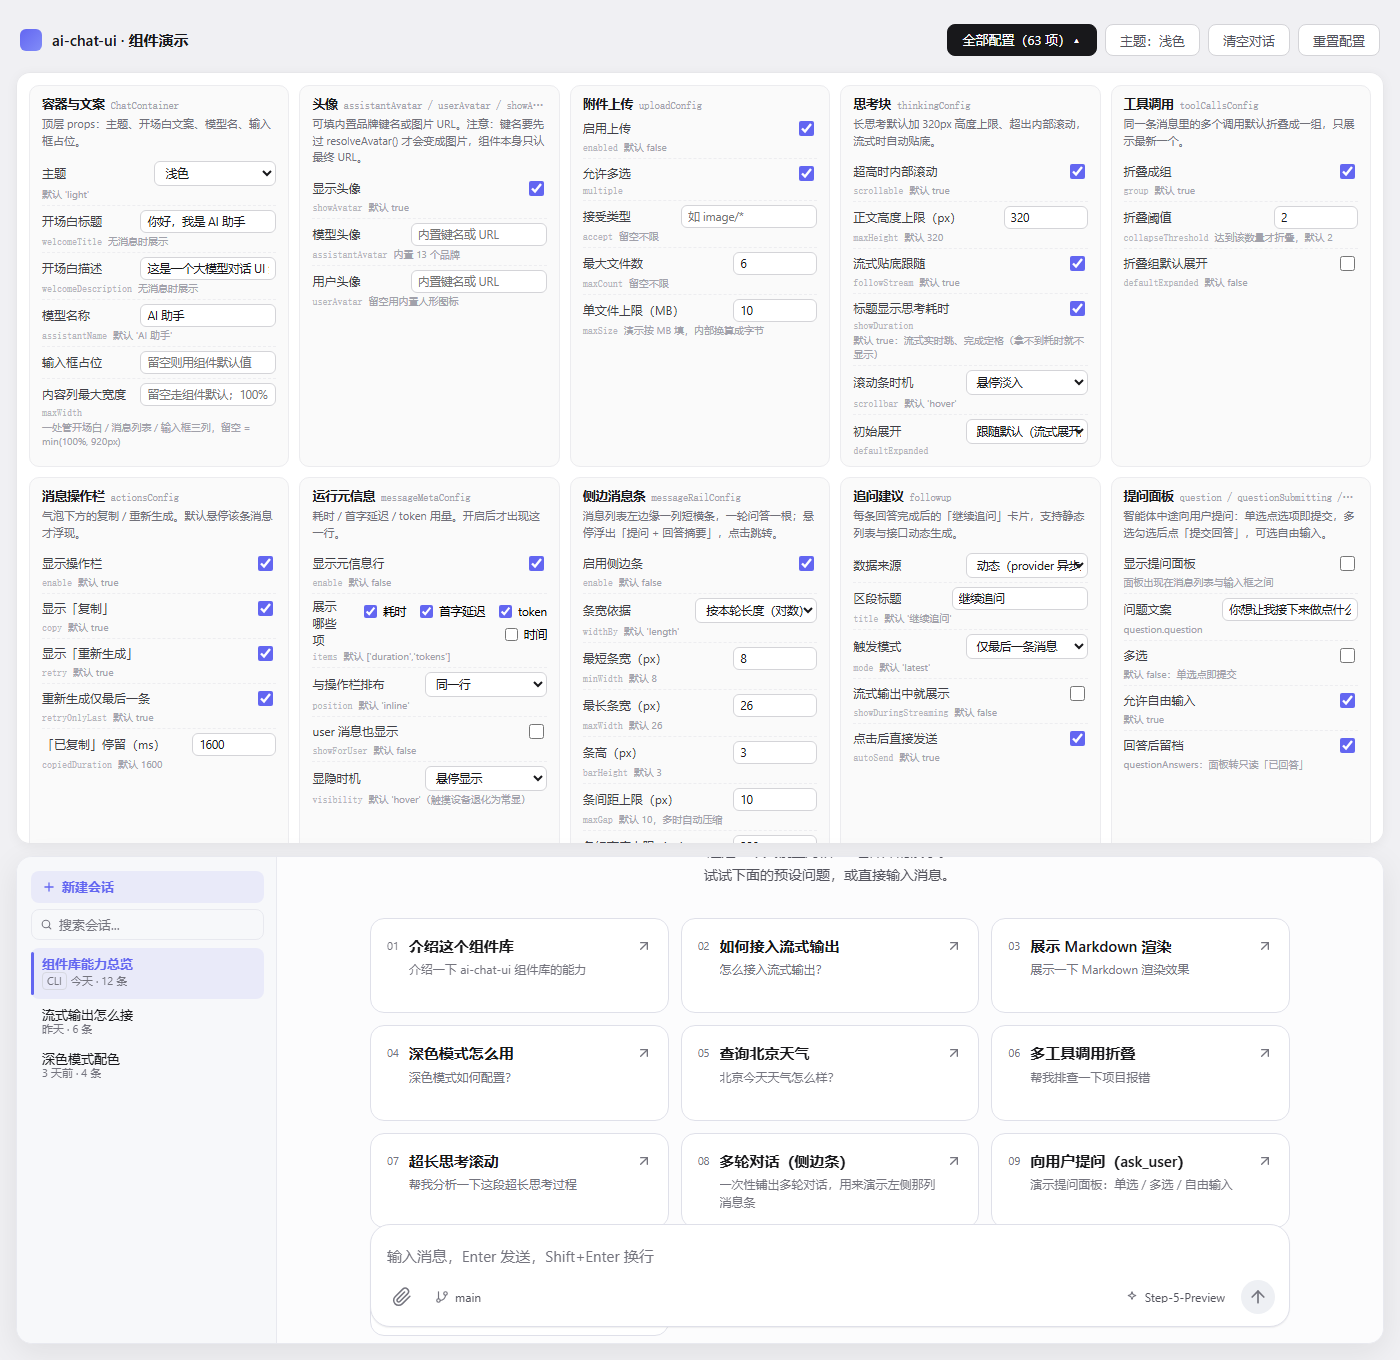Click 查询北京天气 preset card
The width and height of the screenshot is (1400, 1360).
click(x=830, y=1072)
